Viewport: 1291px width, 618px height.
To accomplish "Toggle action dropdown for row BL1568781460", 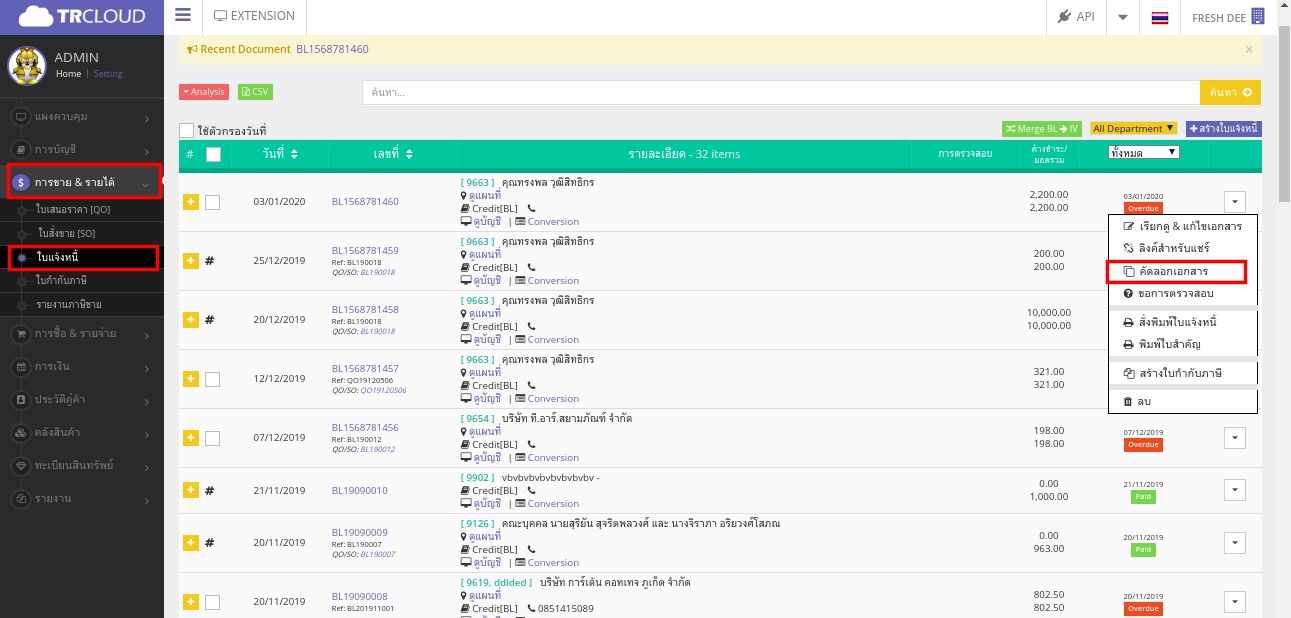I will point(1234,202).
